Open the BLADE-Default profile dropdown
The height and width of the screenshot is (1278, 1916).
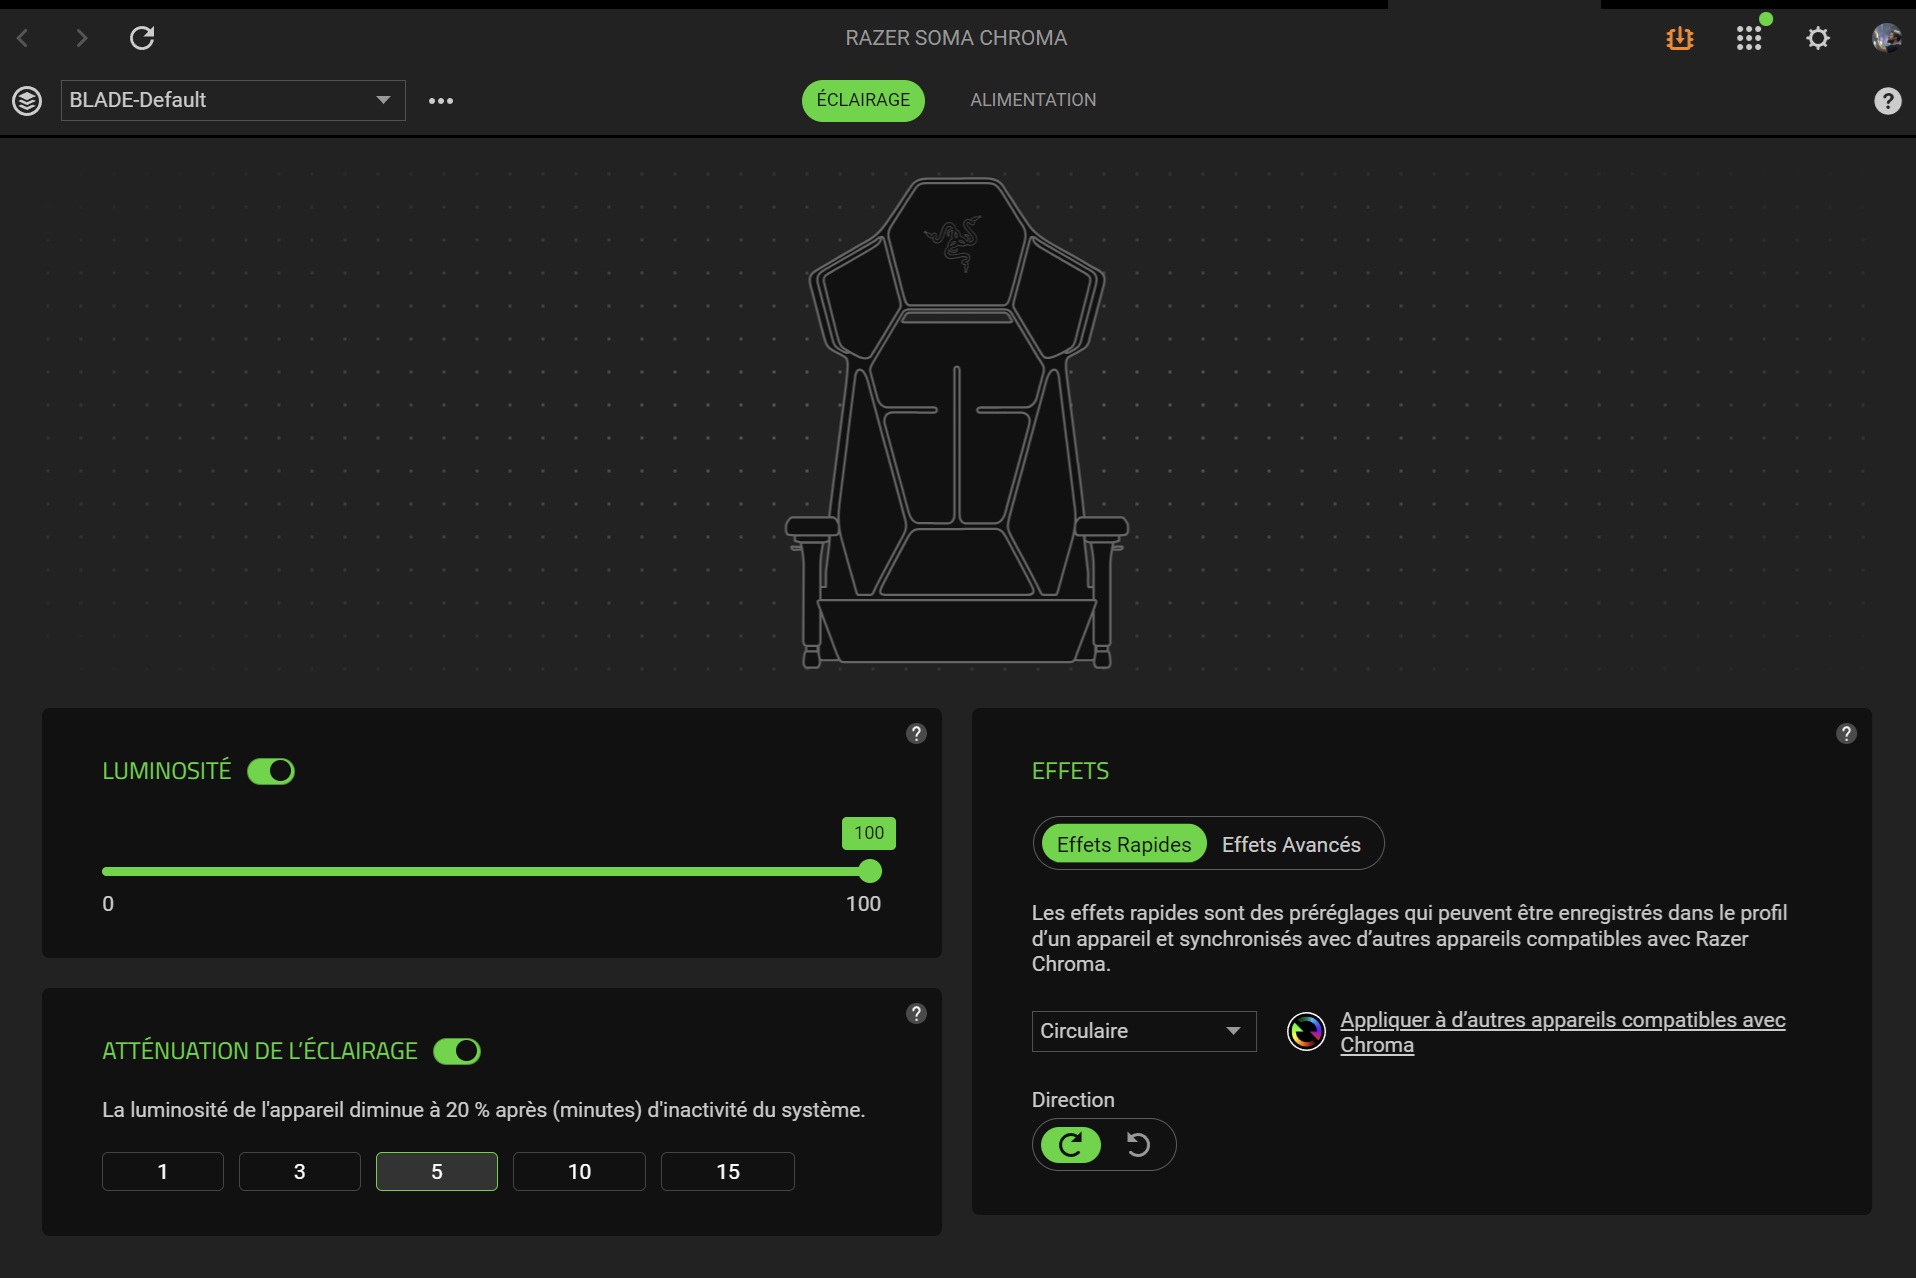pos(233,100)
